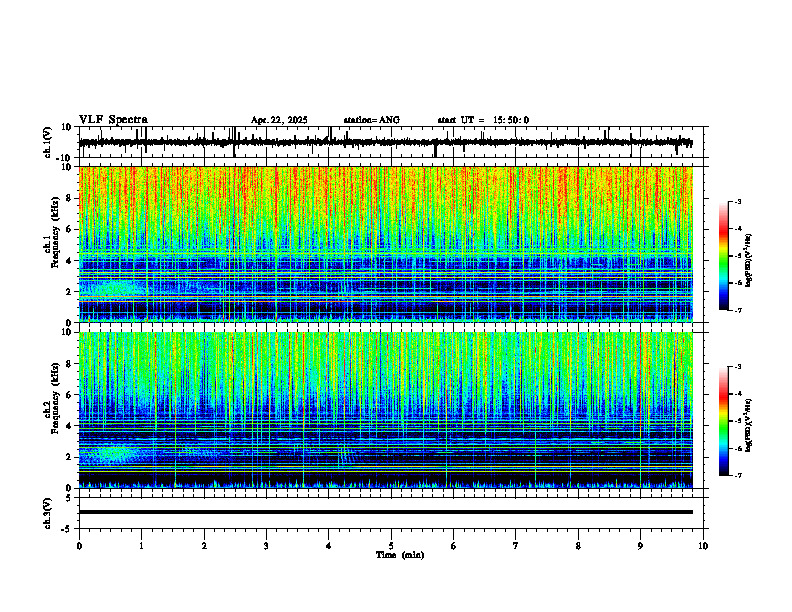Click the ch.1 voltage waveform trace panel
The width and height of the screenshot is (792, 612).
393,142
